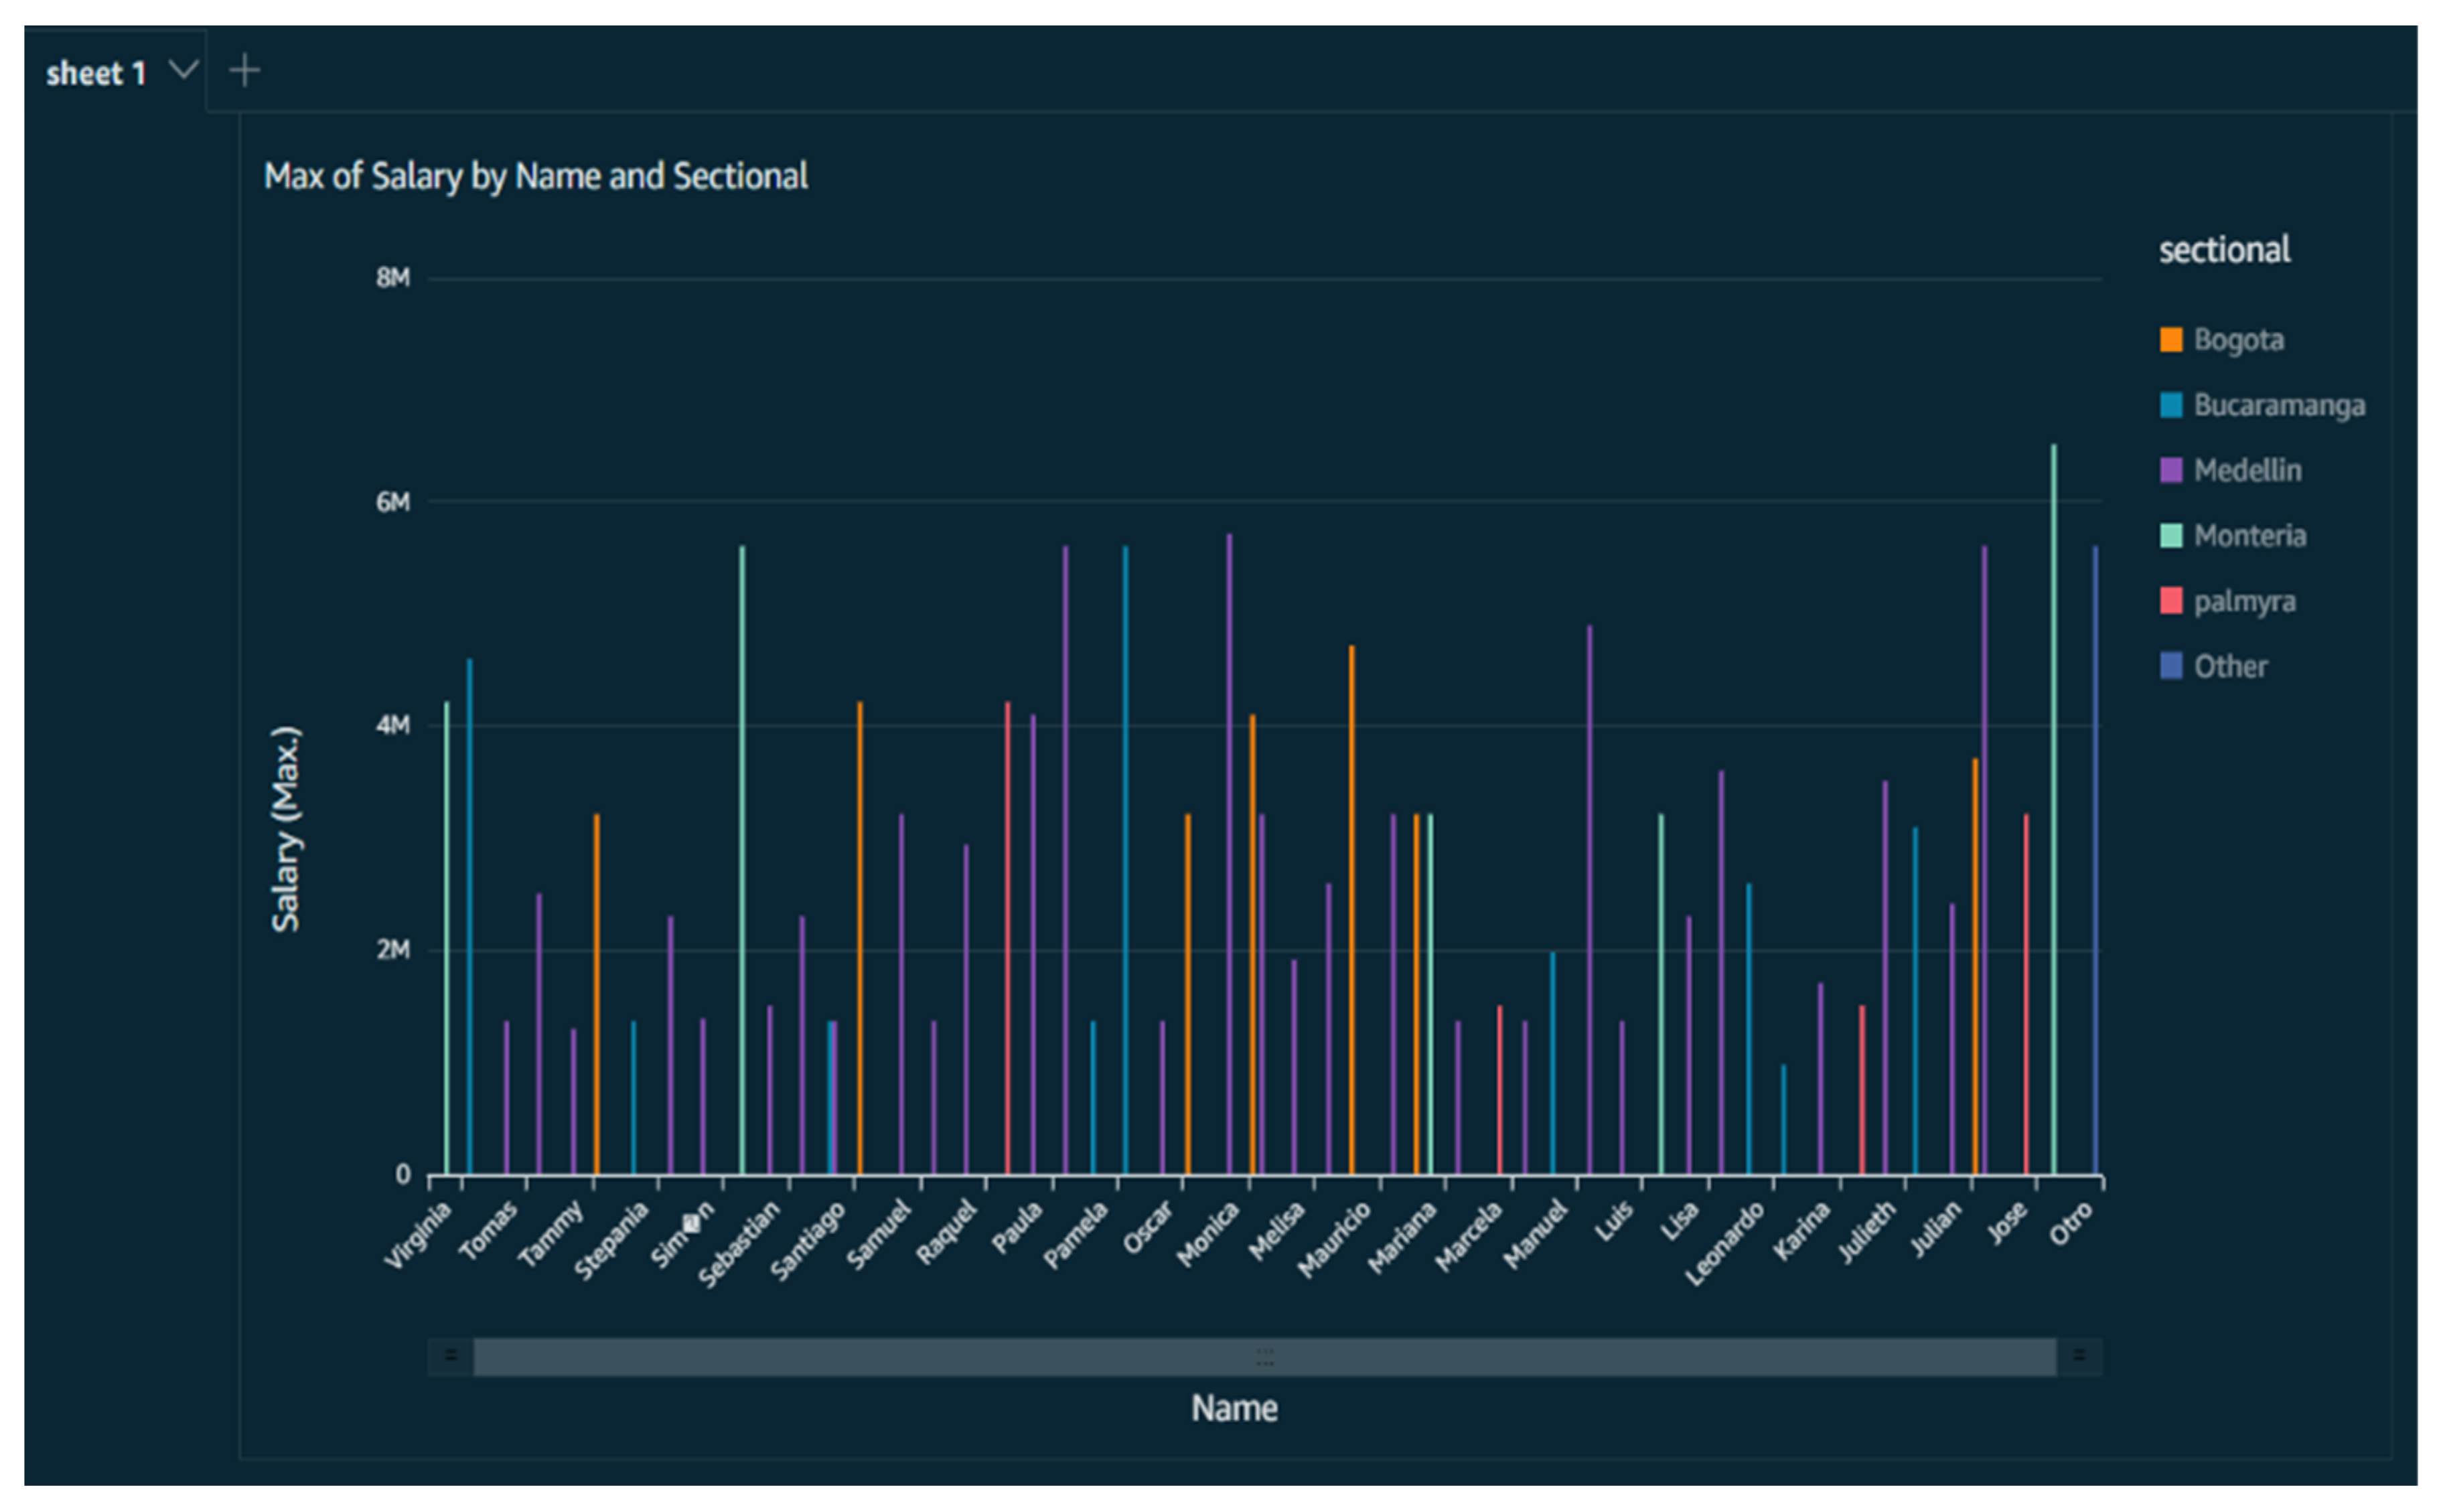Open the sheet 1 dropdown arrow
2437x1512 pixels.
click(183, 69)
